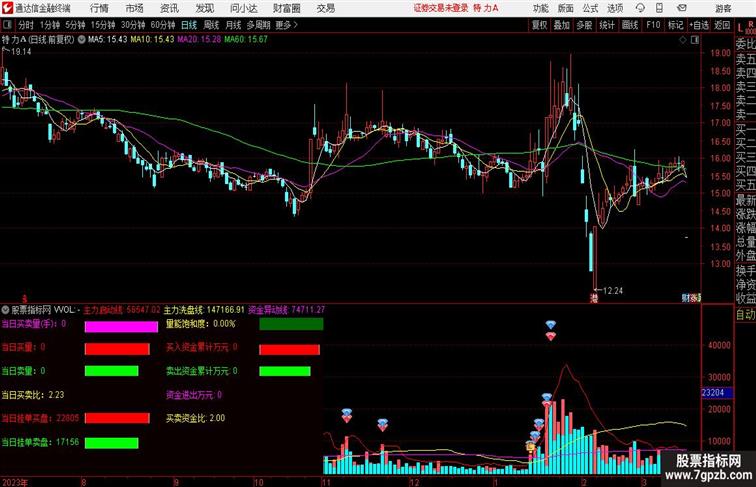The image size is (756, 487).
Task: Open the 问小达 menu
Action: coord(243,8)
